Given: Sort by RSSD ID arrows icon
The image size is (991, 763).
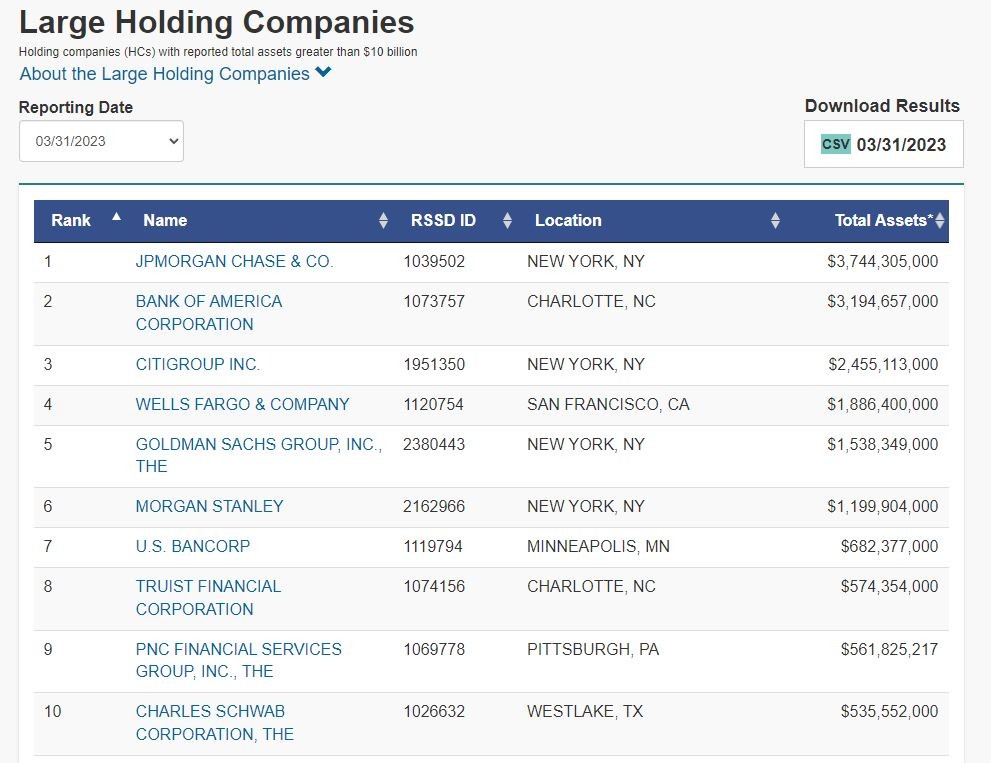Looking at the screenshot, I should pos(507,221).
